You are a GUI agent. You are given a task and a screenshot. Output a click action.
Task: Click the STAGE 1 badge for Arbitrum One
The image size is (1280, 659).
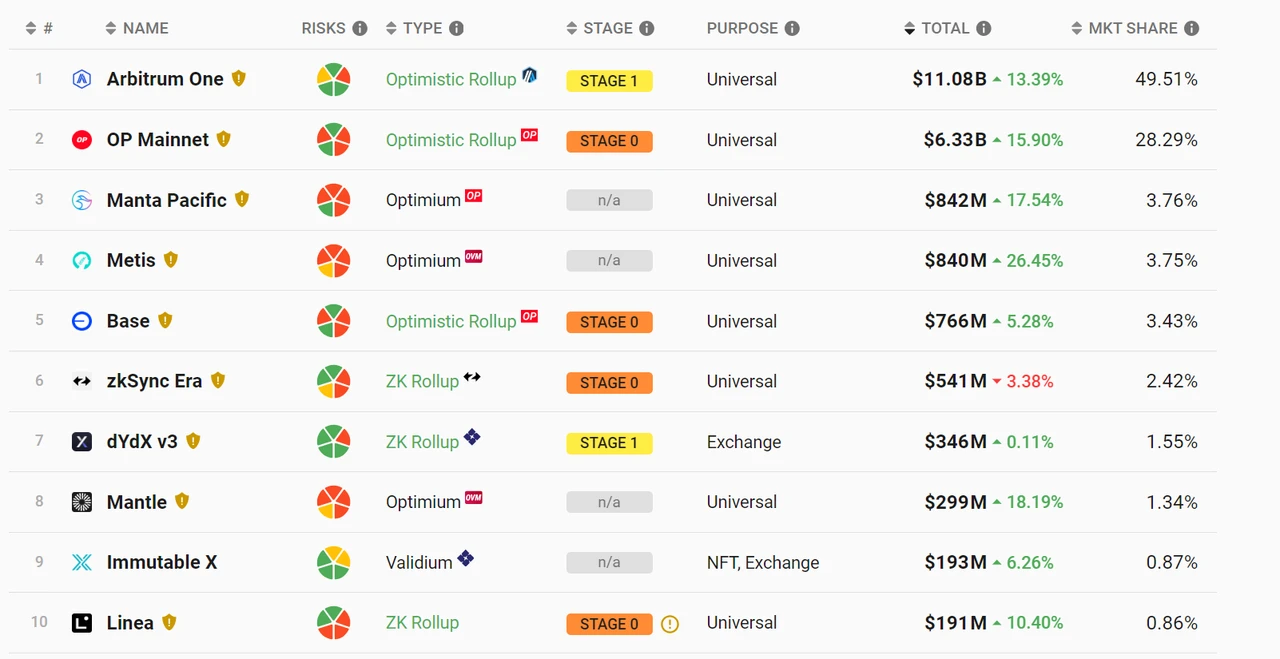click(x=609, y=81)
